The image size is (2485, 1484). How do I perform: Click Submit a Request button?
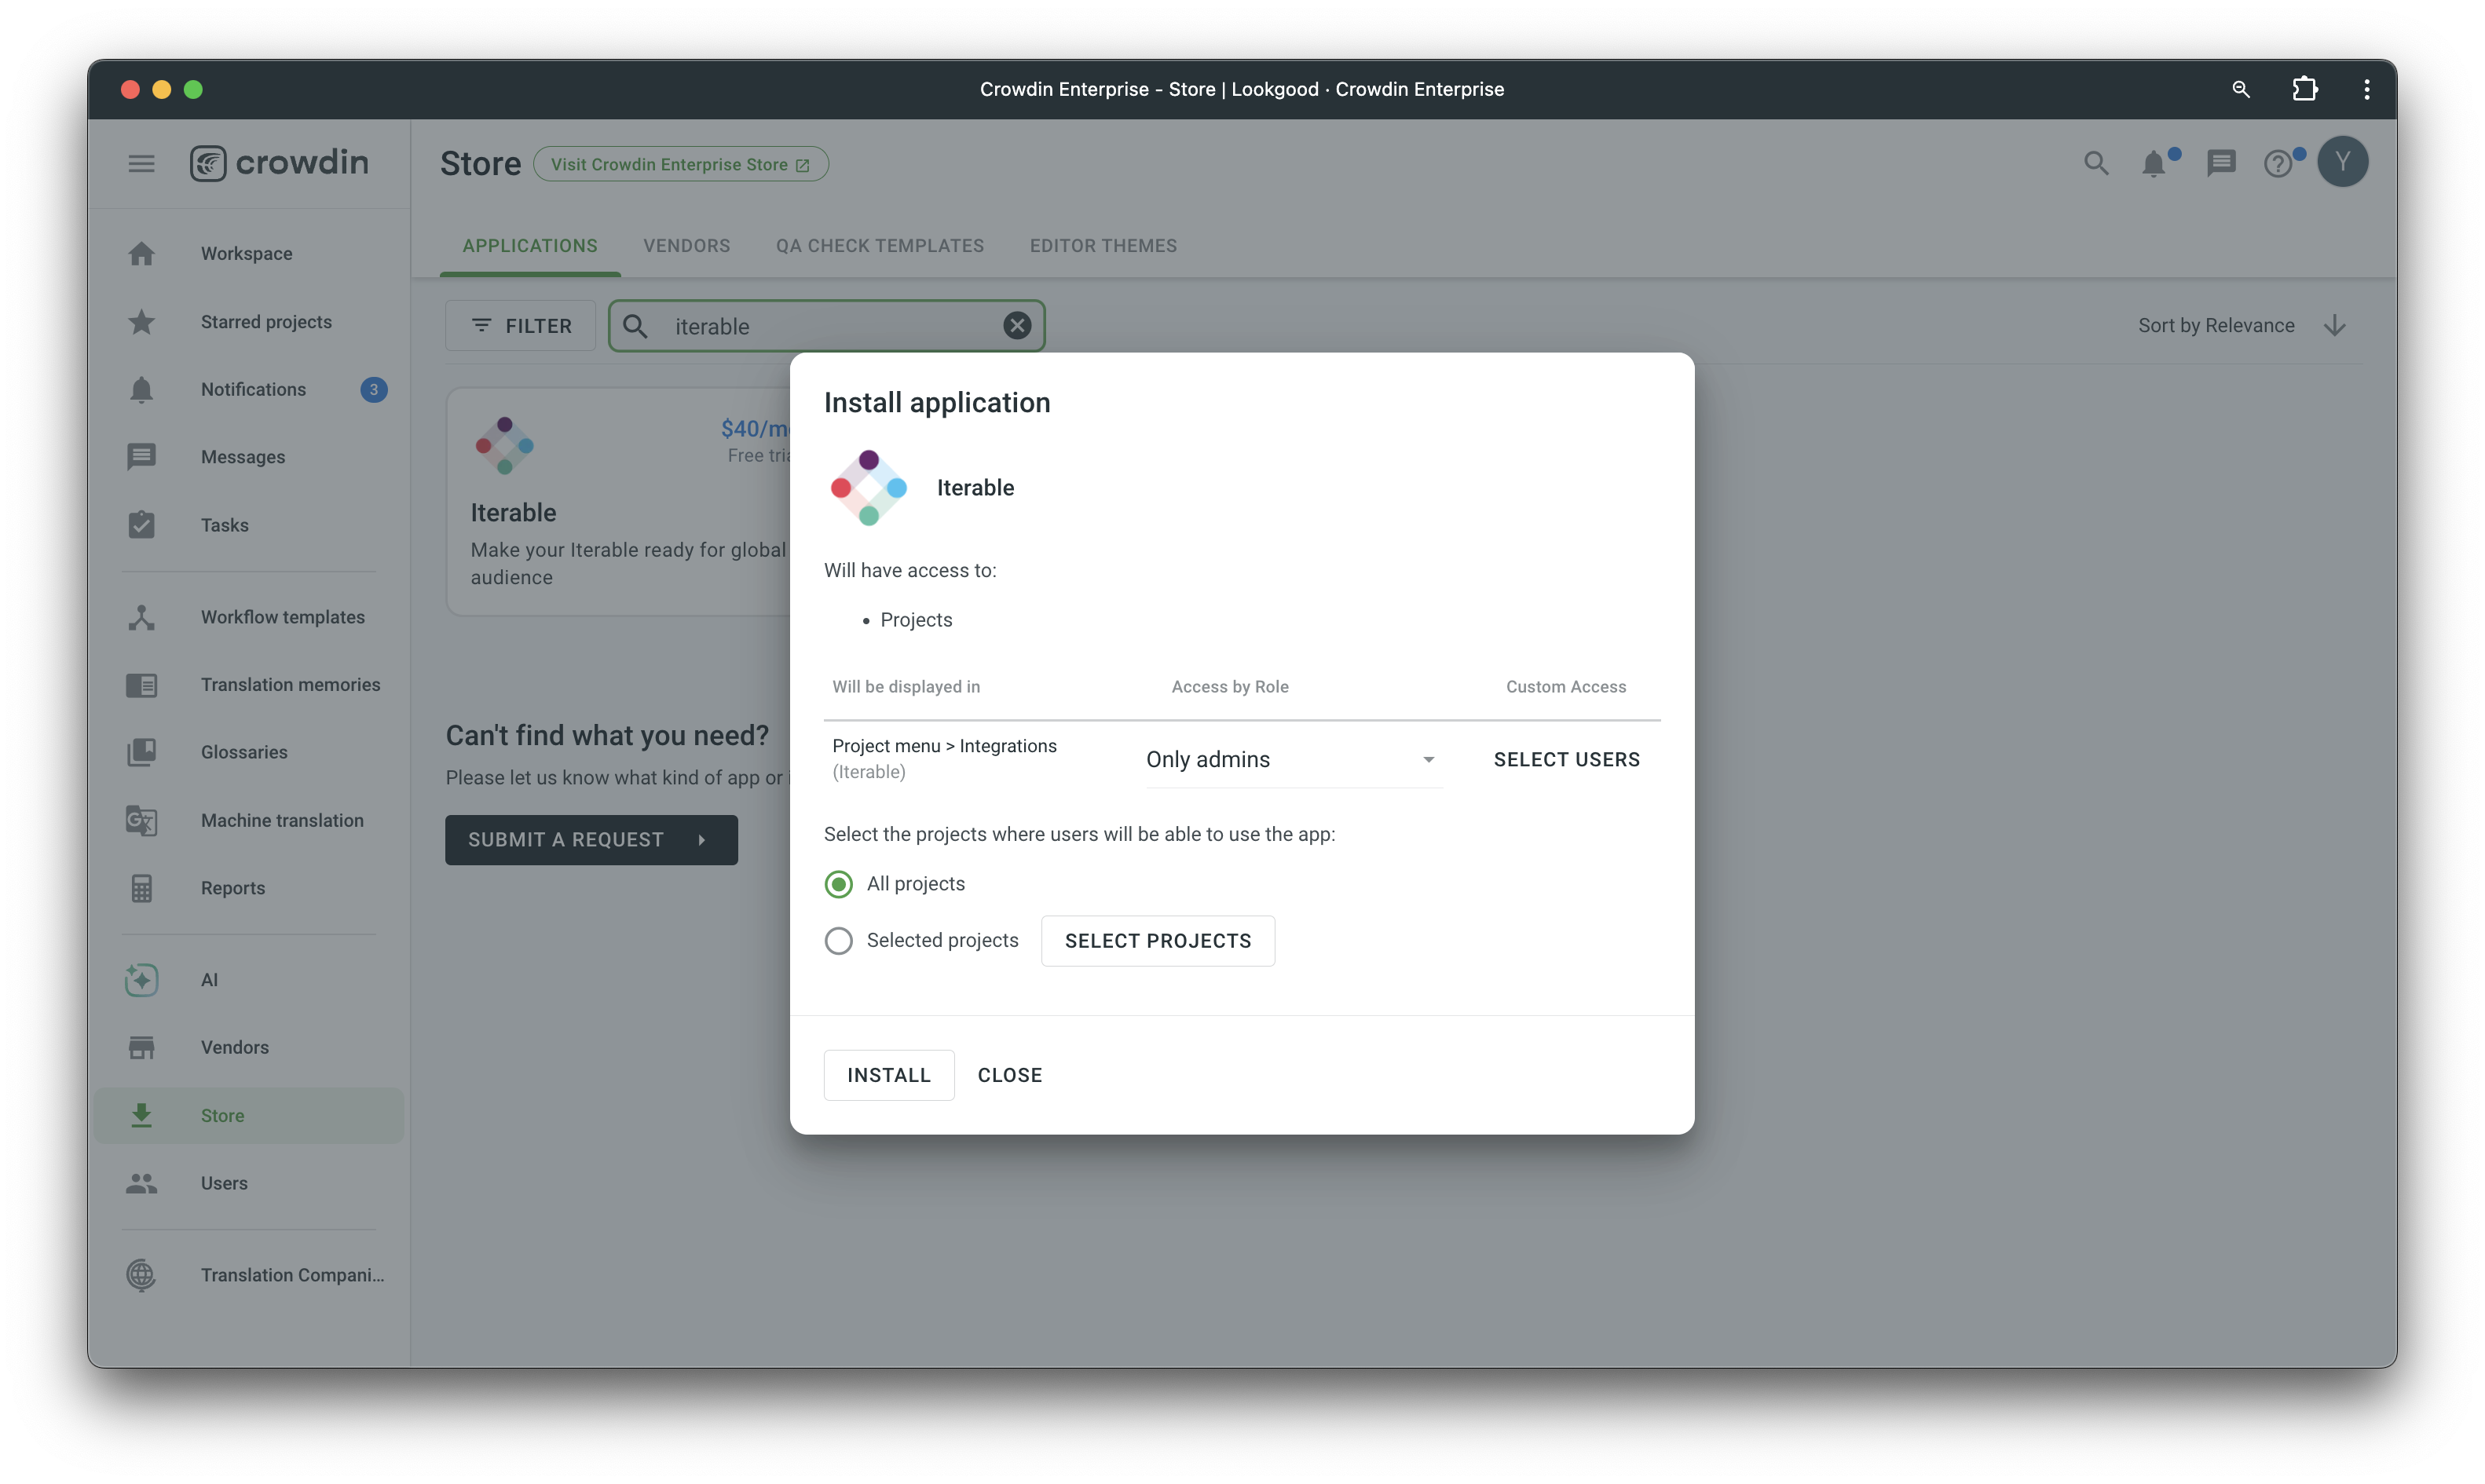tap(591, 840)
